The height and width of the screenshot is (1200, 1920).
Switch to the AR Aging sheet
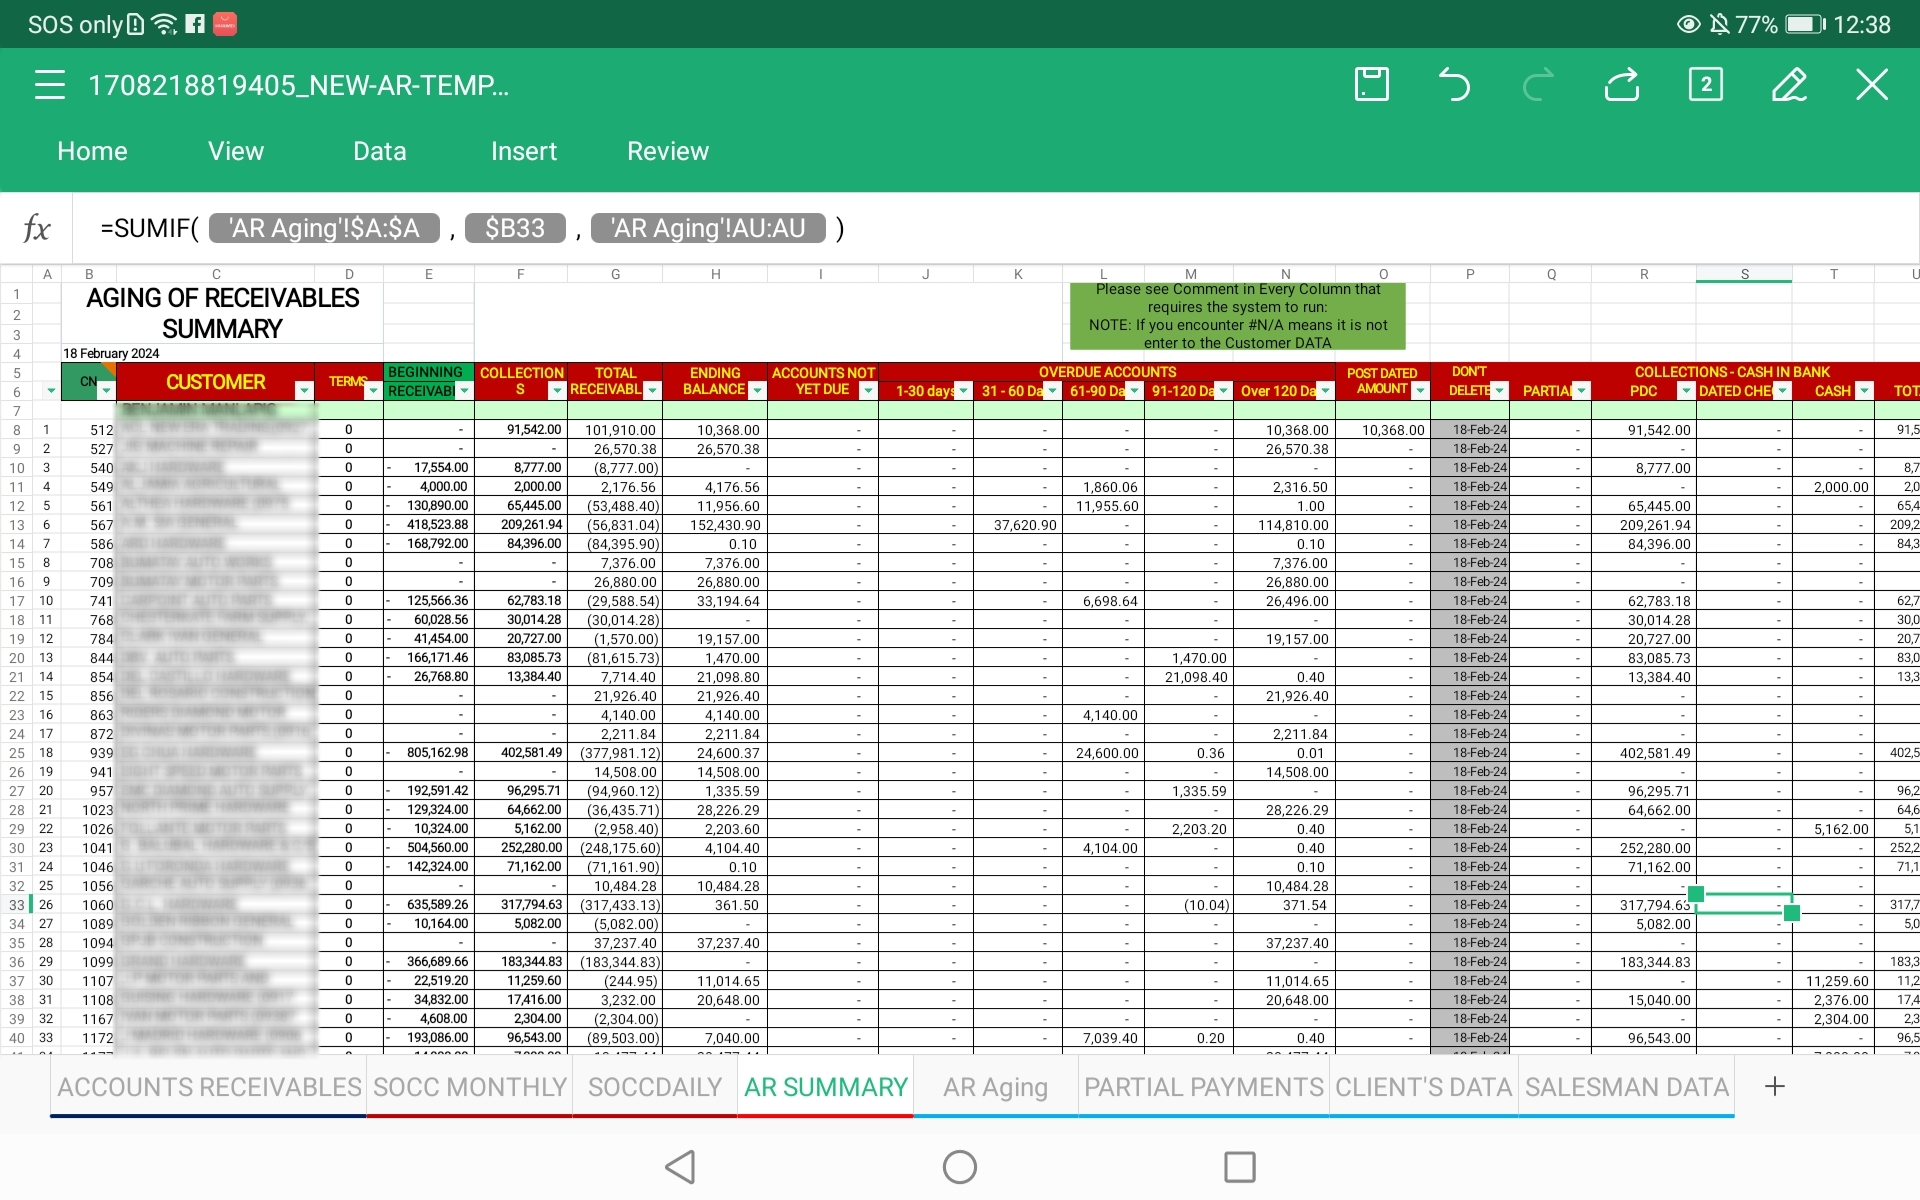pyautogui.click(x=995, y=1087)
